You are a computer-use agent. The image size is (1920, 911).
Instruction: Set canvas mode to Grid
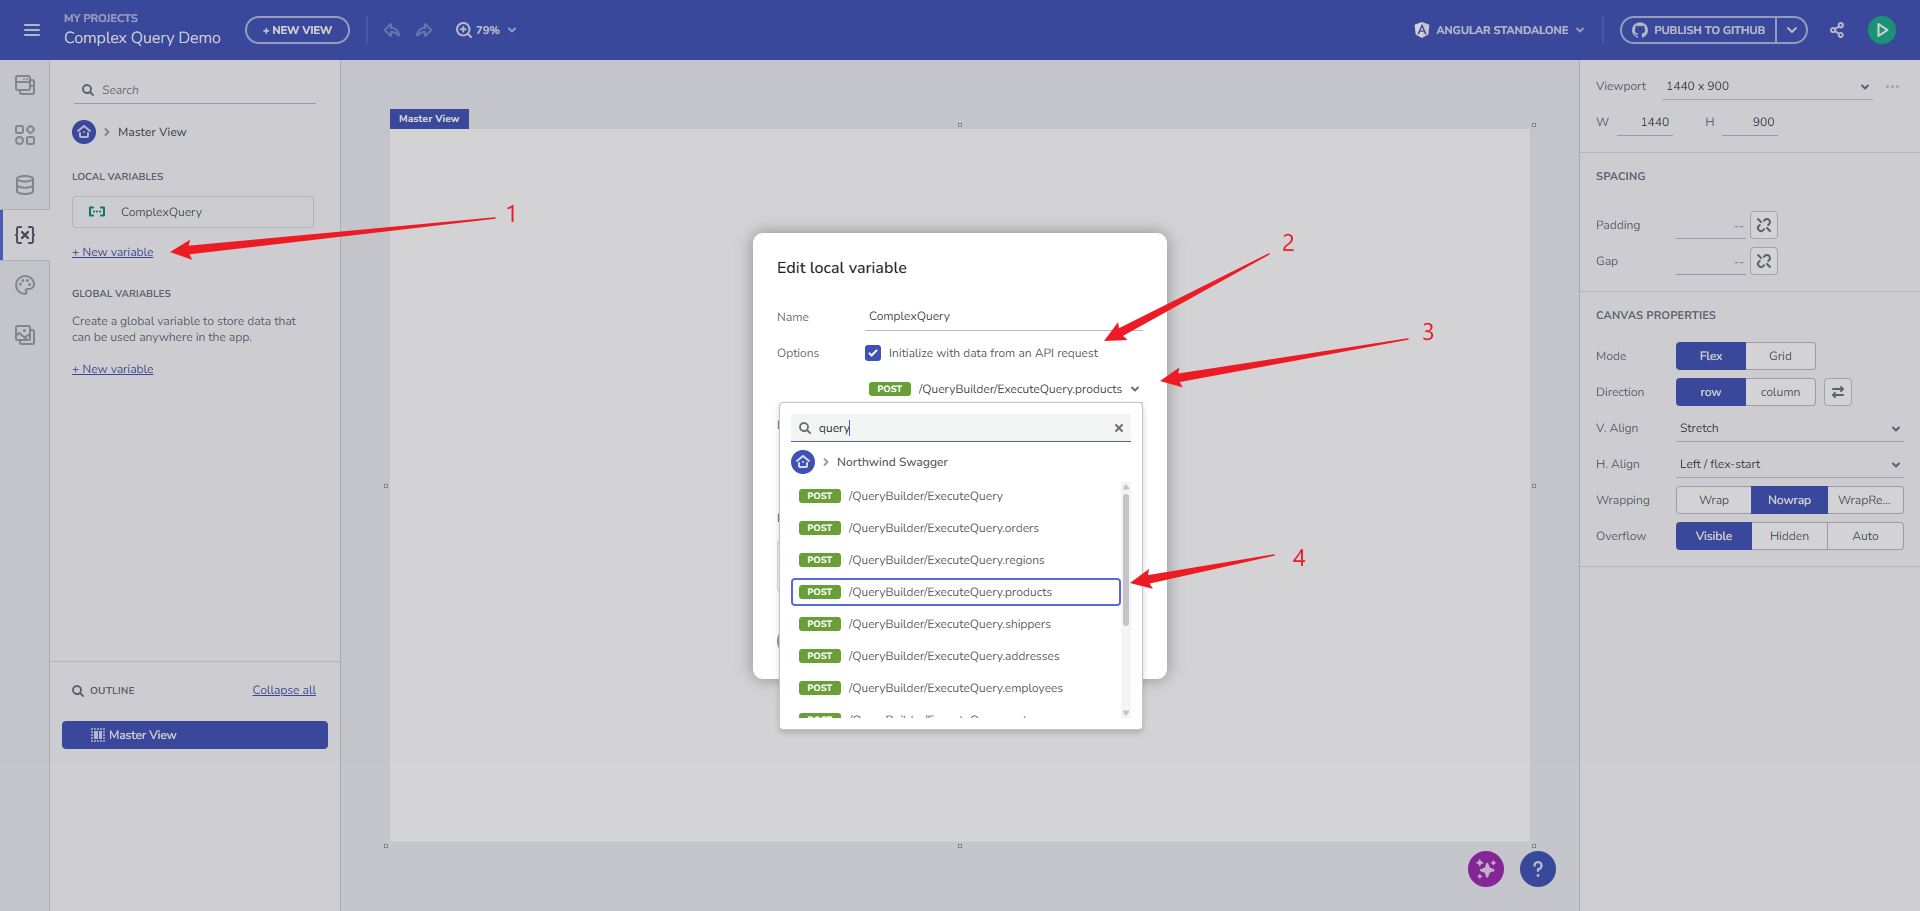(x=1780, y=356)
